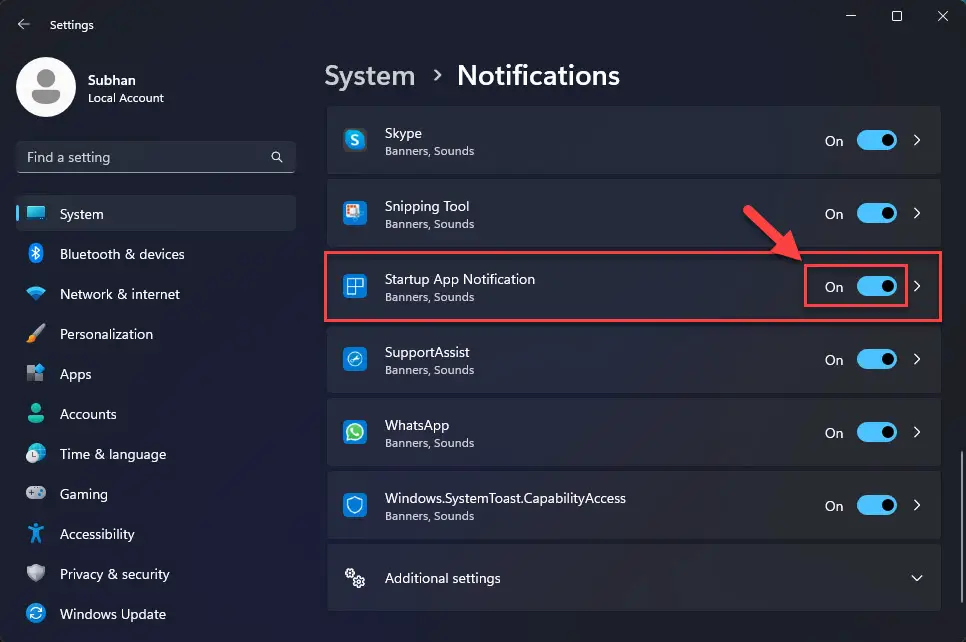Open Accessibility settings label
966x642 pixels.
97,534
